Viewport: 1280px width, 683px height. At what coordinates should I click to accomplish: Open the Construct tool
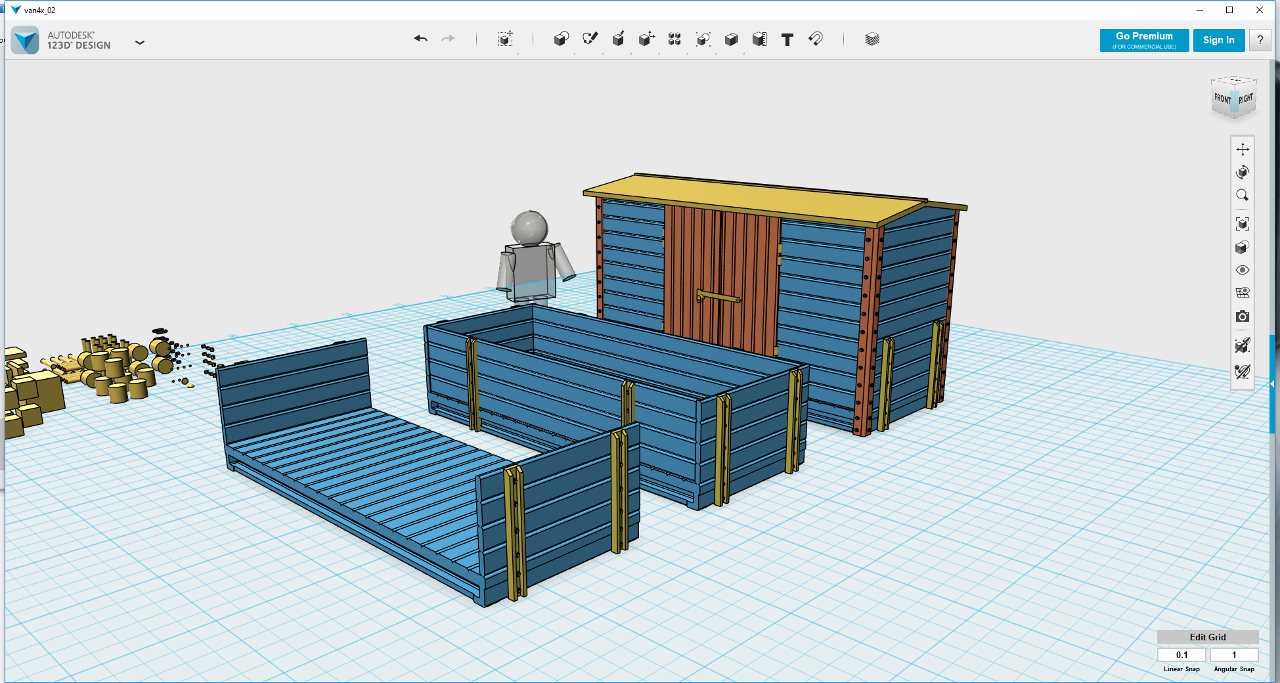point(618,39)
